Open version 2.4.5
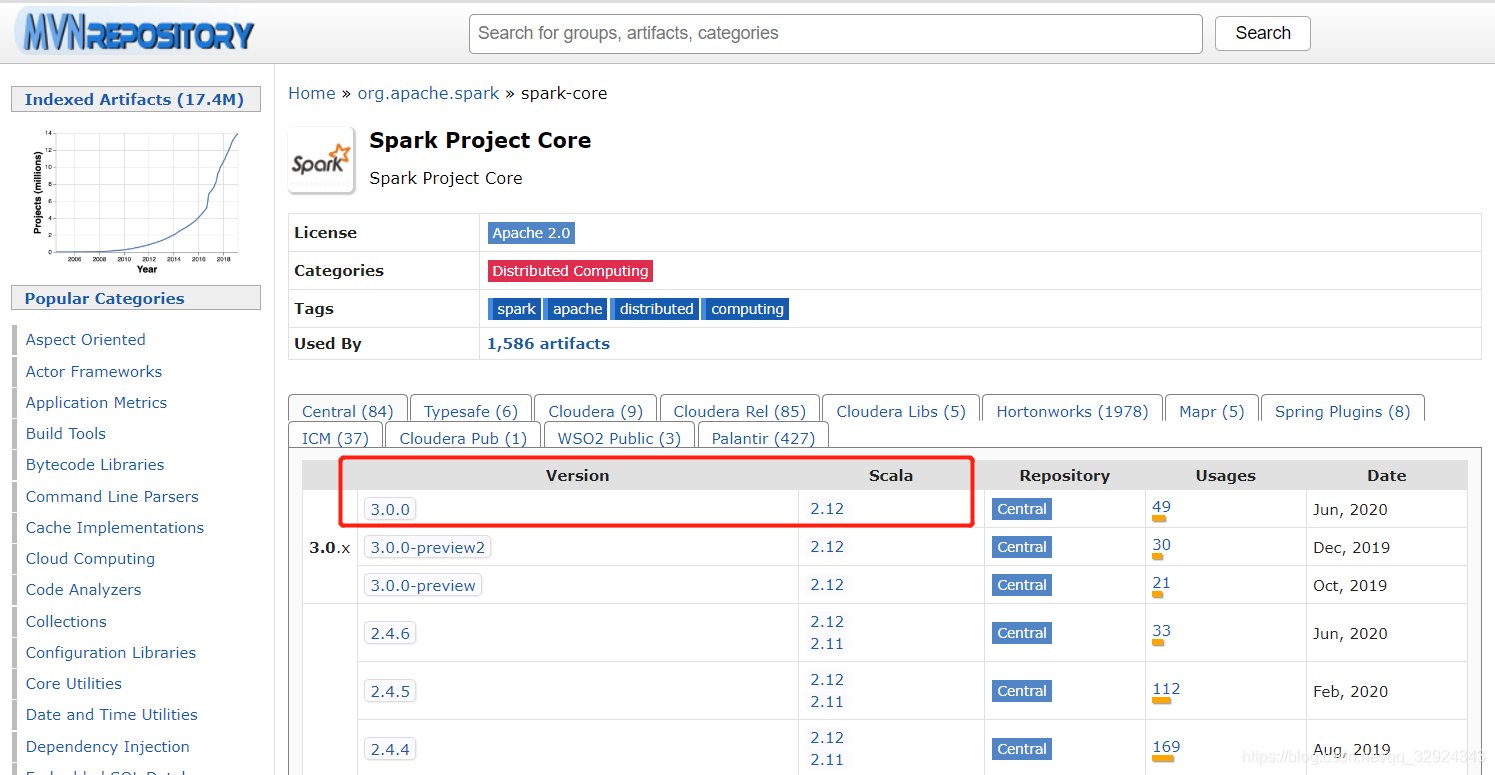Viewport: 1495px width, 775px height. pyautogui.click(x=390, y=691)
